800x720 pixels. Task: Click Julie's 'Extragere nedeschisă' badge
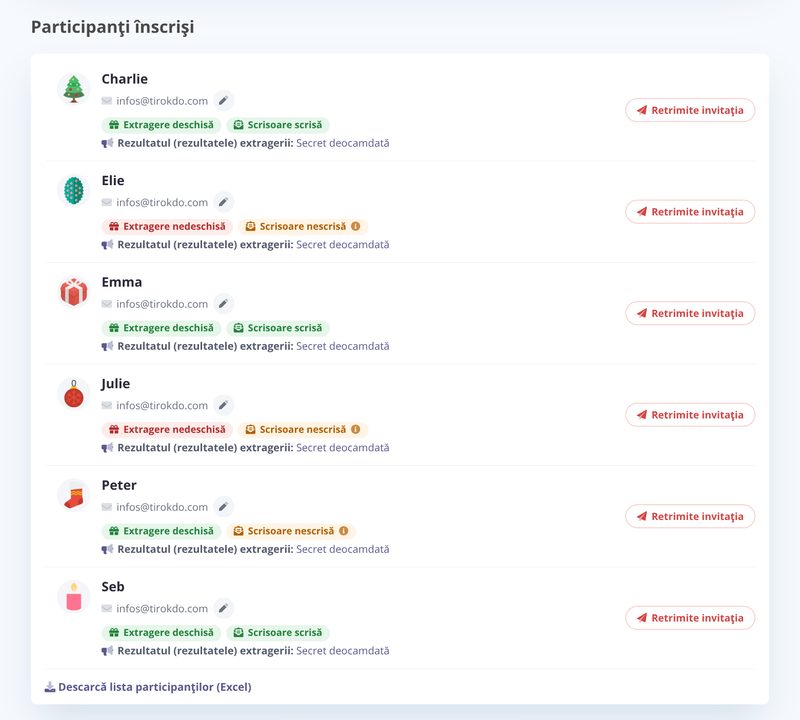[x=167, y=429]
